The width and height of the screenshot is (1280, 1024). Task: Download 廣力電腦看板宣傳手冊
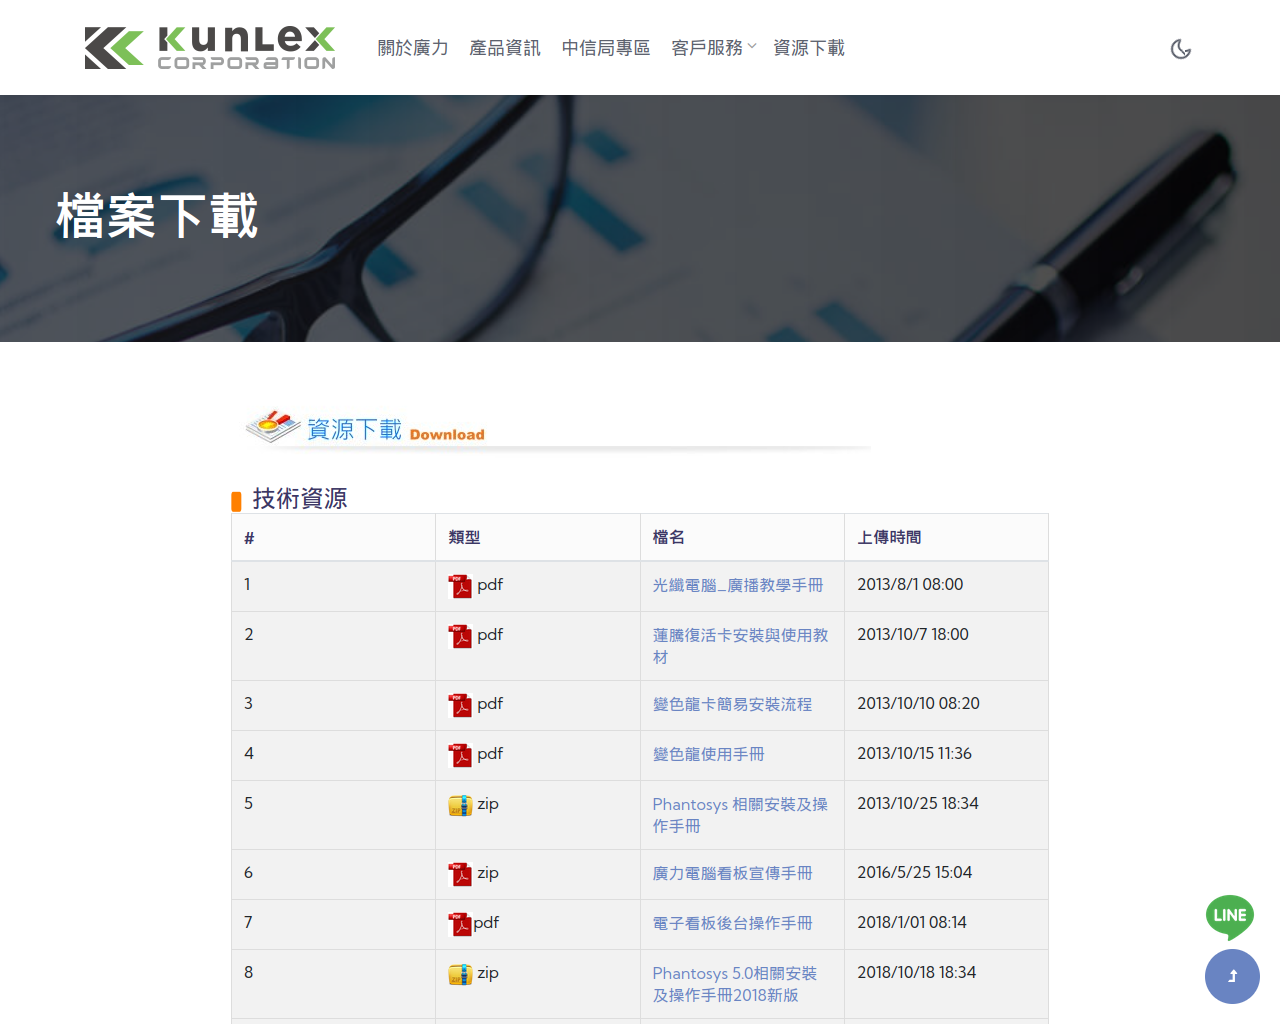(x=732, y=873)
